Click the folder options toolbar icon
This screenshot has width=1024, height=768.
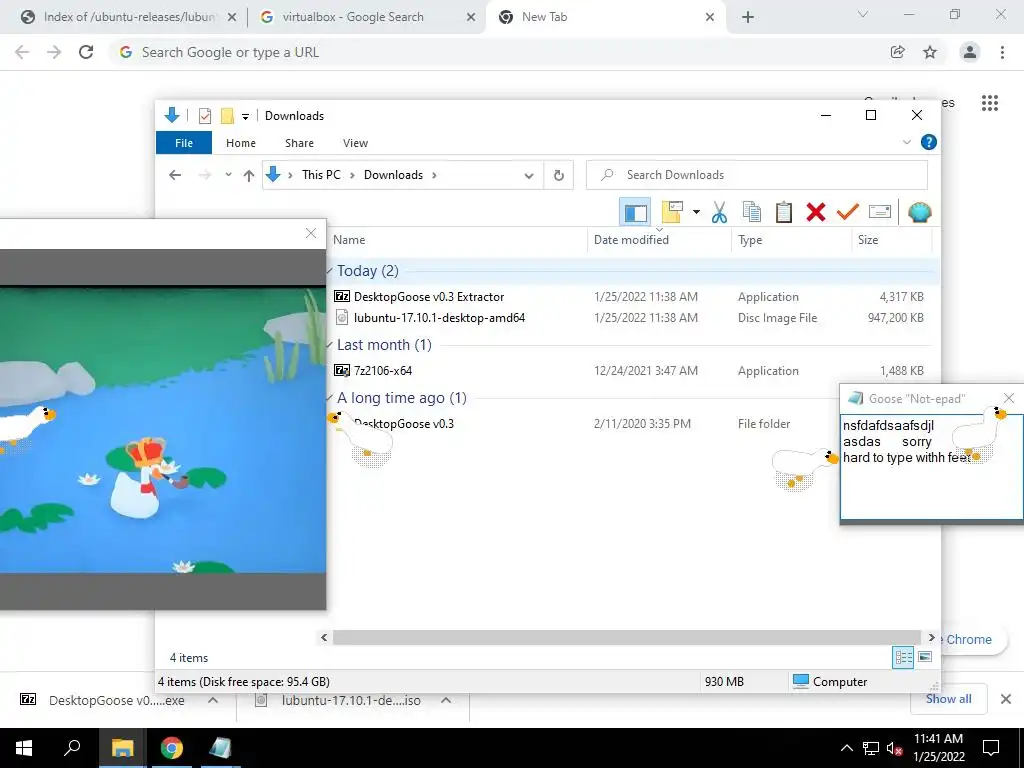coord(672,212)
